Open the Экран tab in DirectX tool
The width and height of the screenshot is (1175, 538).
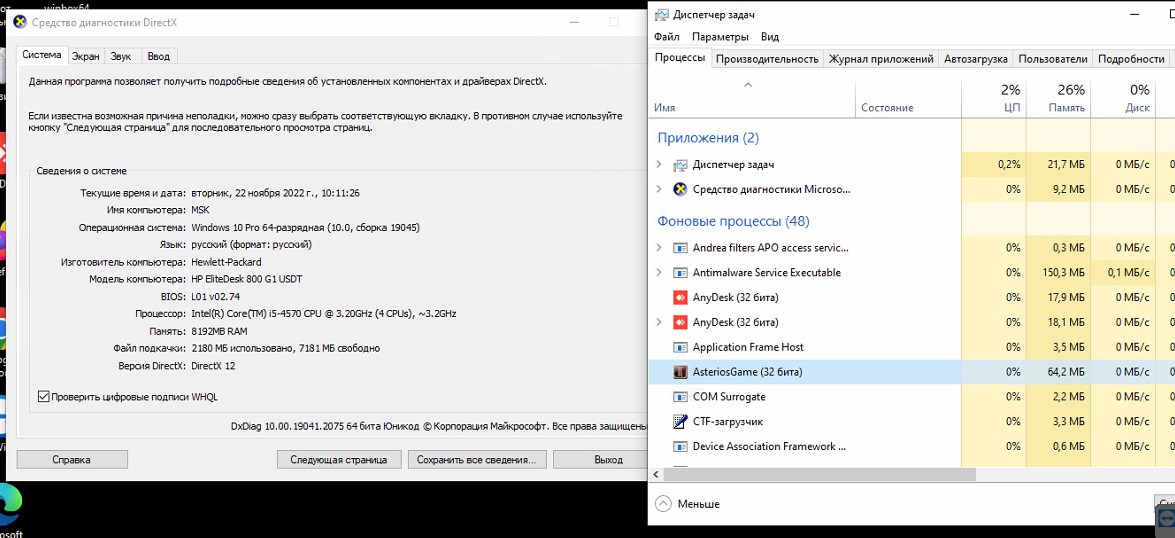pos(85,56)
